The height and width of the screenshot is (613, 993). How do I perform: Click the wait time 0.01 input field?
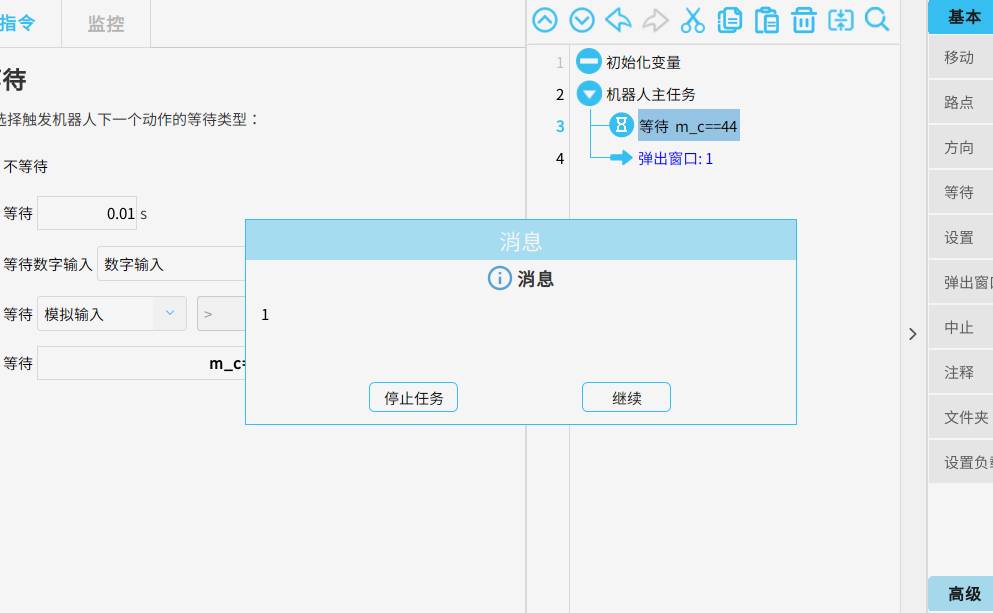[x=86, y=213]
